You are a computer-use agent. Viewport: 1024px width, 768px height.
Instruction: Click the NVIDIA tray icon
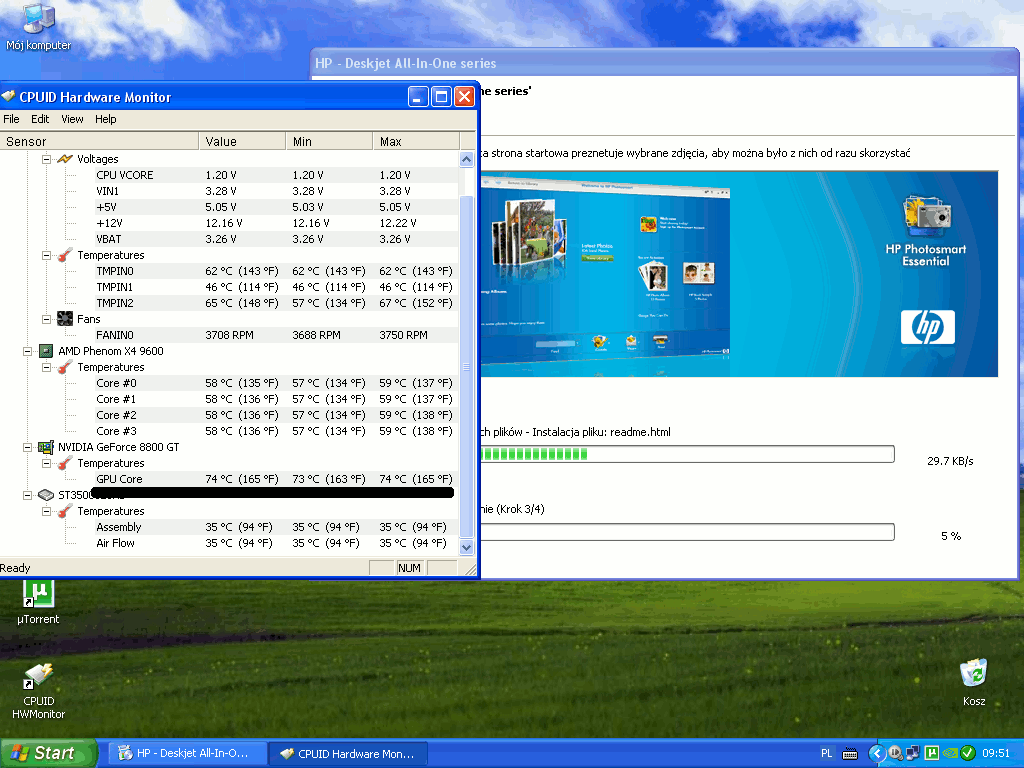[950, 753]
